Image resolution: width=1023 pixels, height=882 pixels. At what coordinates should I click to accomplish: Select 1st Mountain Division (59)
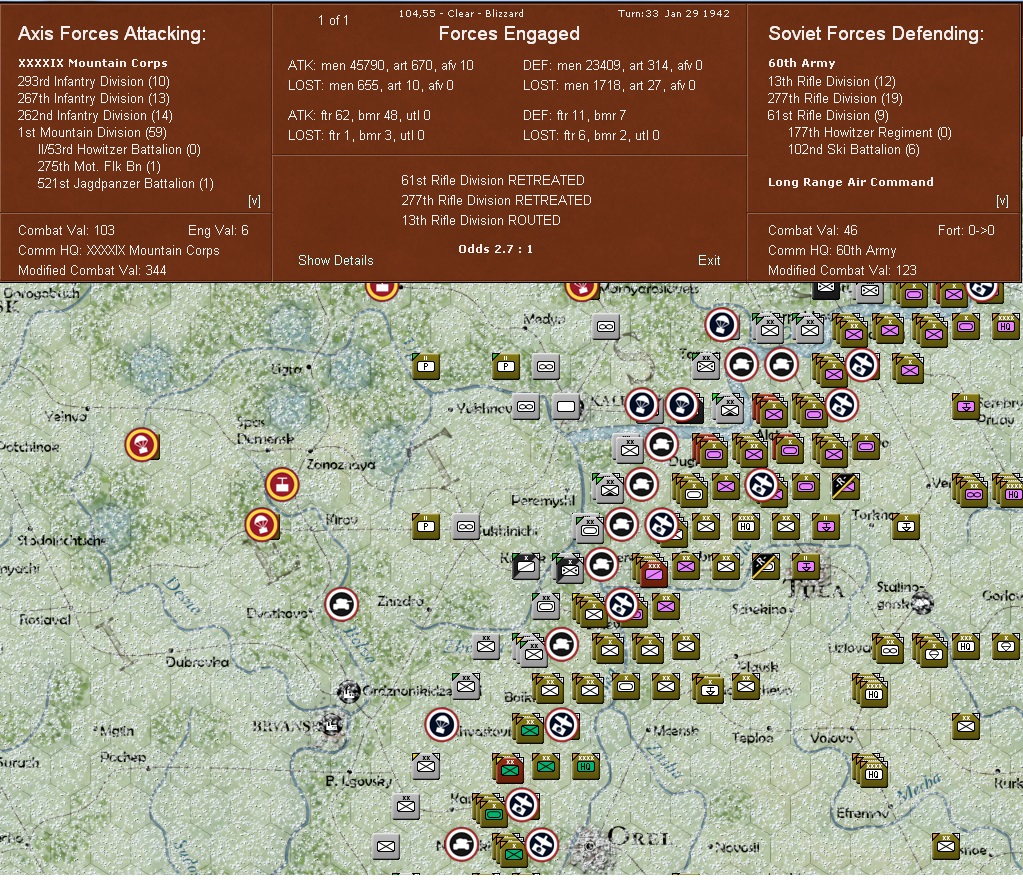(92, 132)
